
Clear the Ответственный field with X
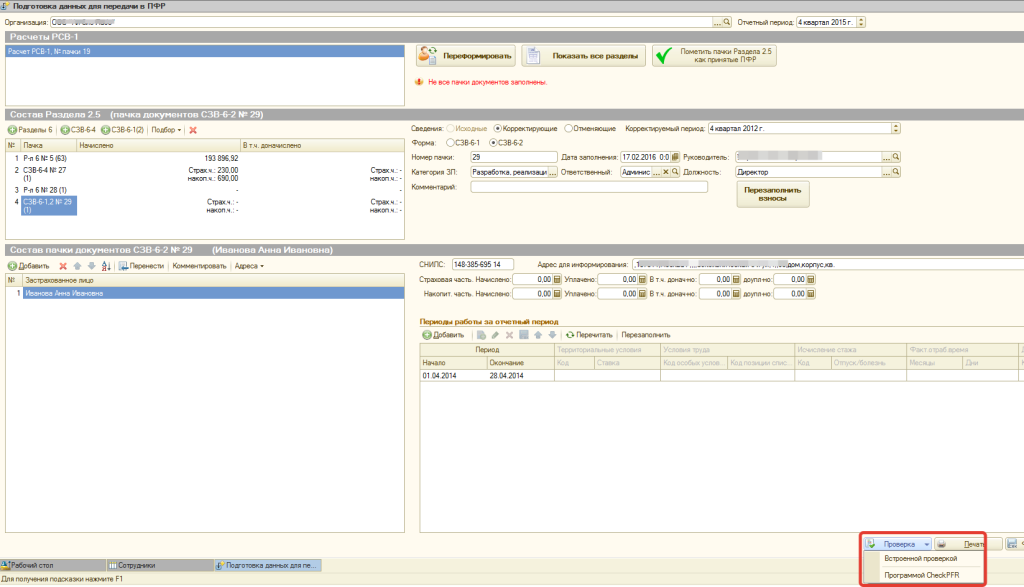click(665, 172)
